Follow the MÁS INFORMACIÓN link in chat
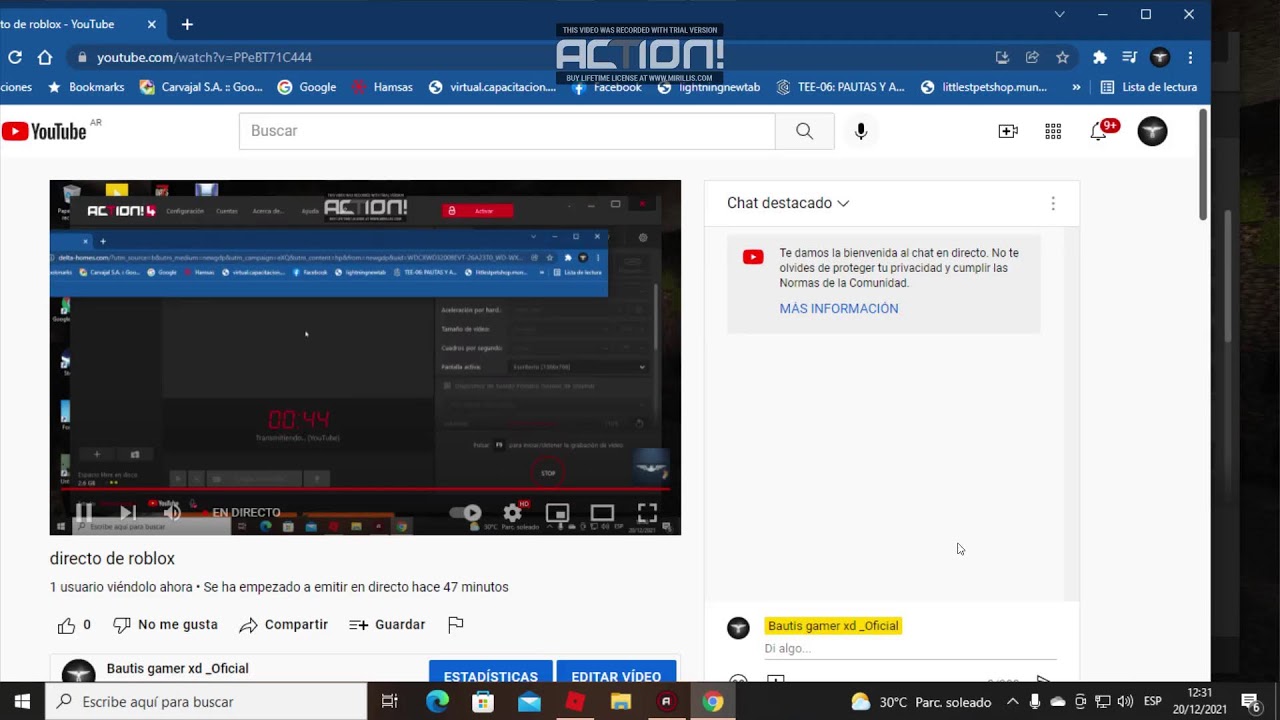 (x=839, y=308)
